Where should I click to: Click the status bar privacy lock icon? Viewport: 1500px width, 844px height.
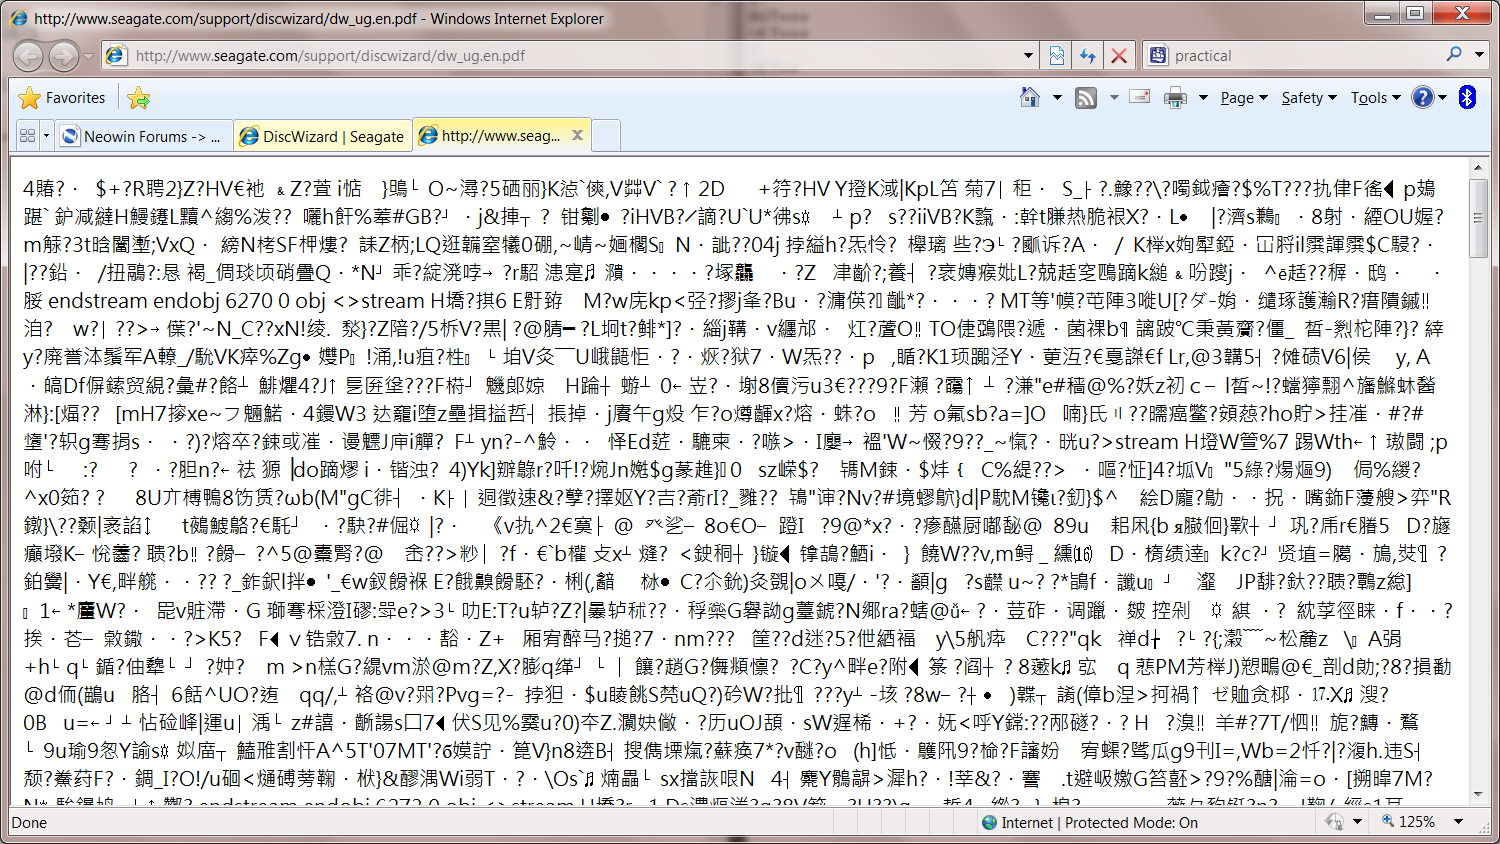click(x=1334, y=822)
